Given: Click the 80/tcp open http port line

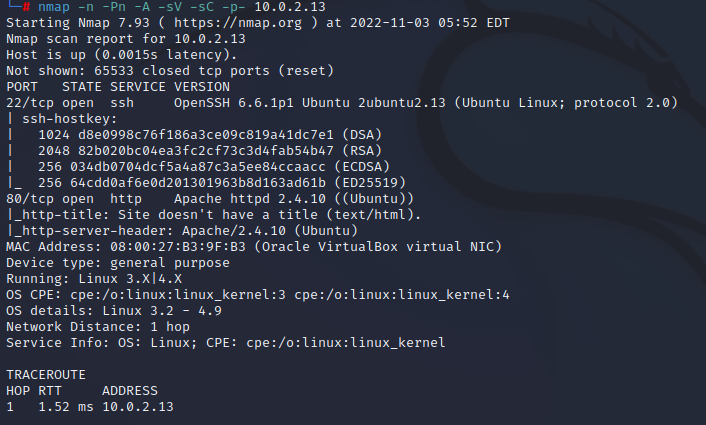Looking at the screenshot, I should point(80,200).
